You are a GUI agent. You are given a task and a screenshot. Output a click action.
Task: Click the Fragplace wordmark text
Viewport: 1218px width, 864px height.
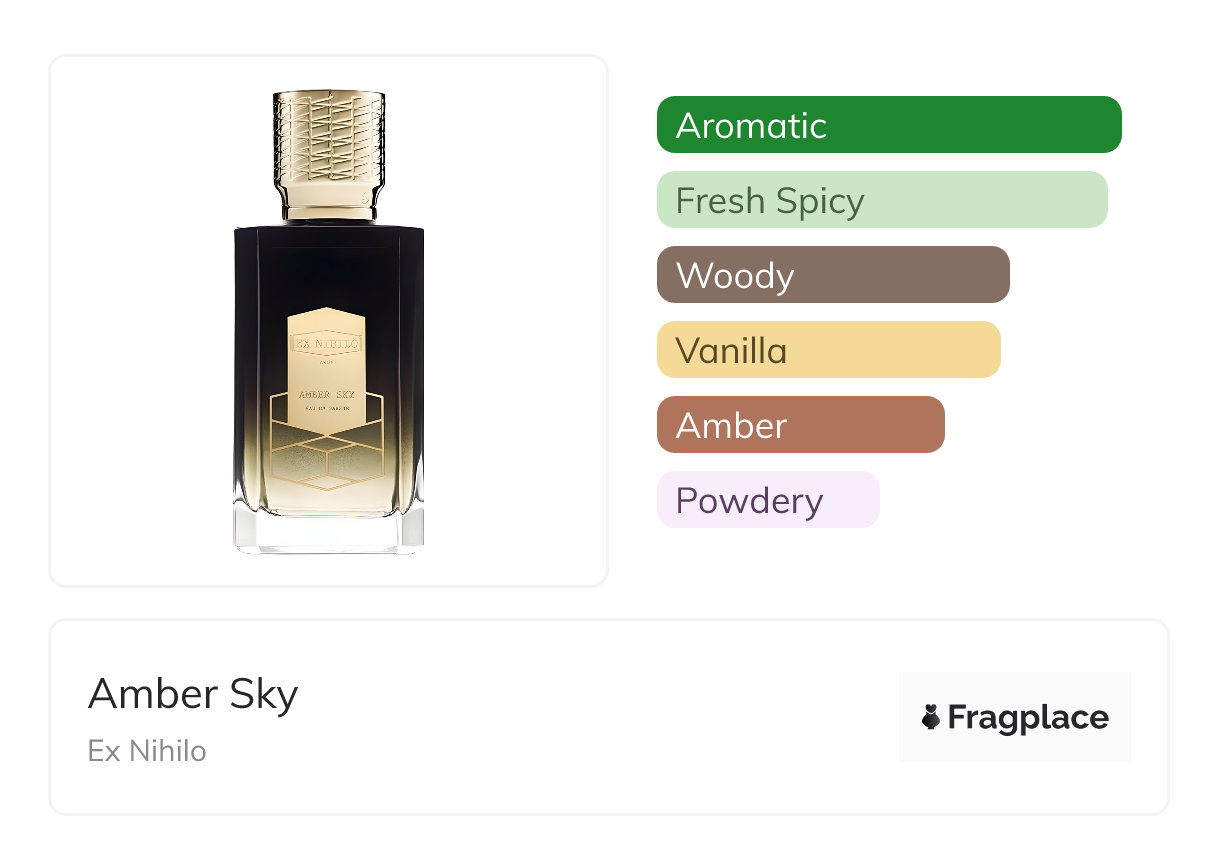point(1028,717)
